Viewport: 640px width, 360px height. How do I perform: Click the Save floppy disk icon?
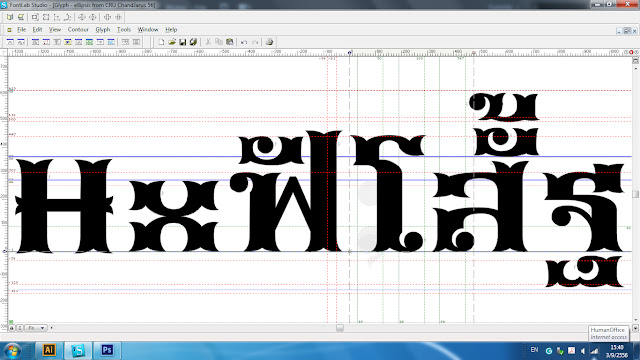(182, 42)
